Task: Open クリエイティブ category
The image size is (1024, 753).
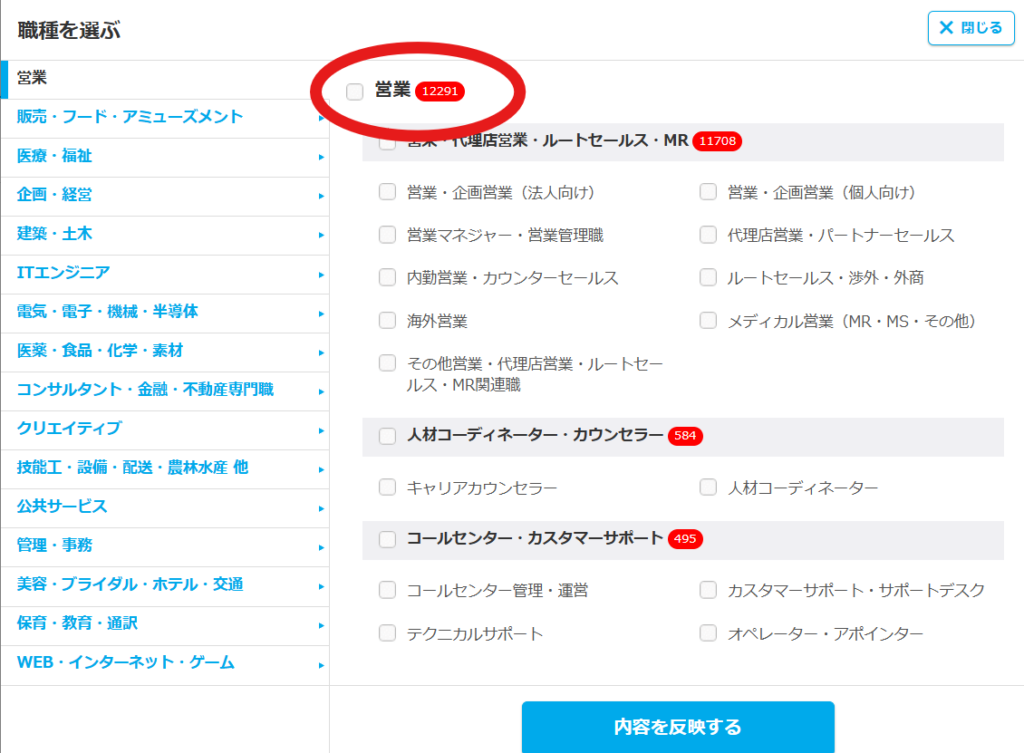Action: point(69,429)
